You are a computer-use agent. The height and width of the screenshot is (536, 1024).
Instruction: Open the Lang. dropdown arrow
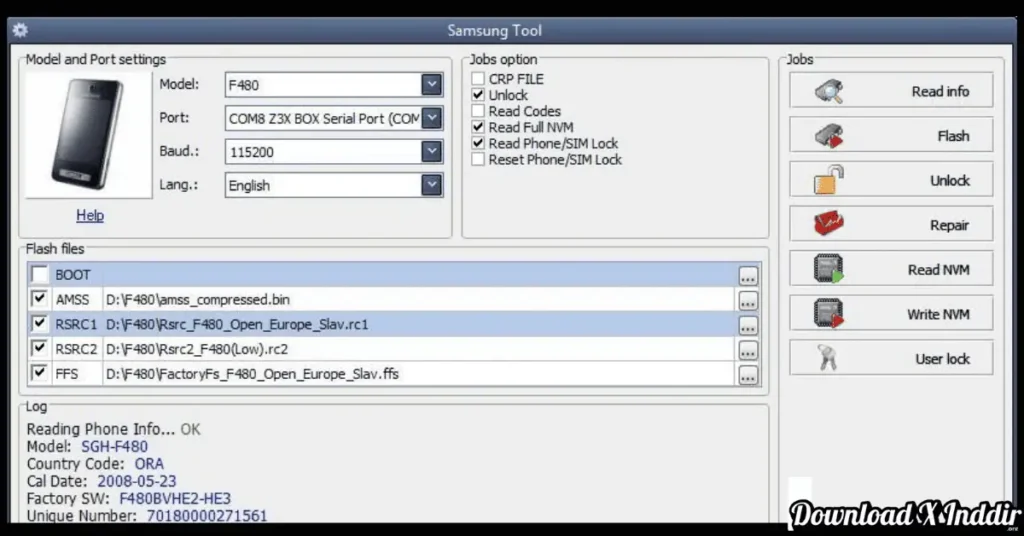[x=432, y=185]
